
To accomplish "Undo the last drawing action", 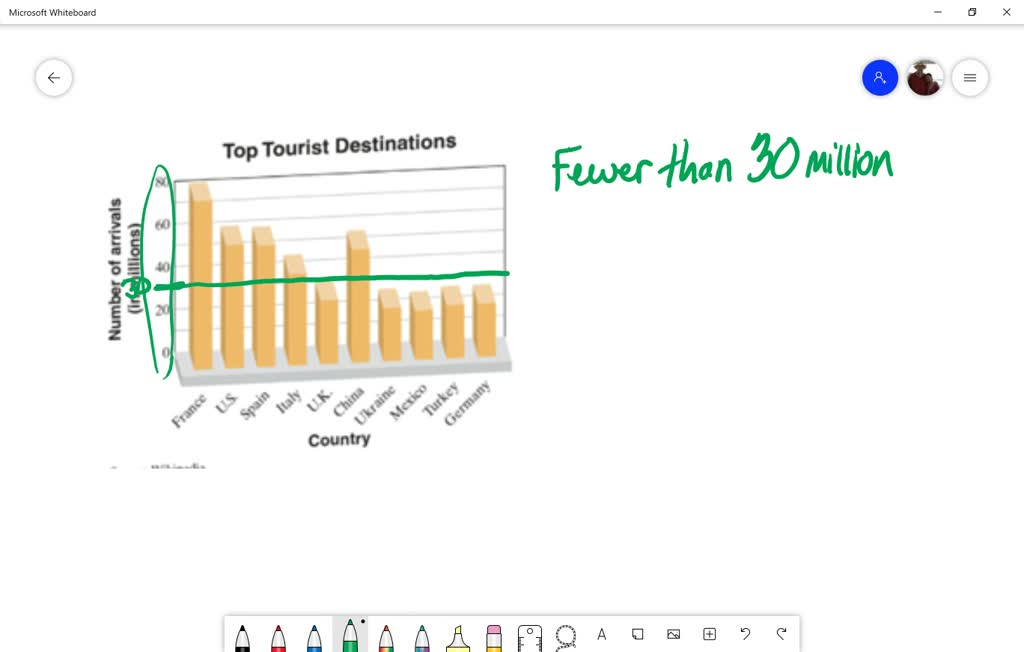I will (x=745, y=634).
